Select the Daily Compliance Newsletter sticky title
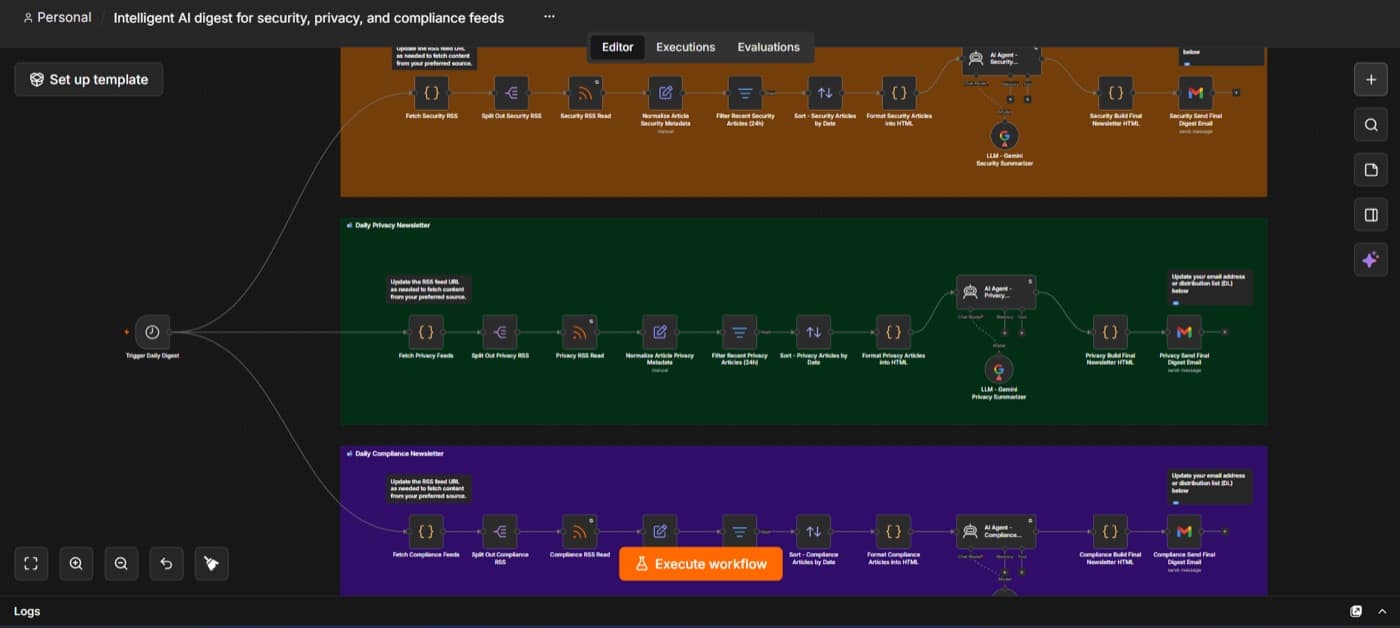 (x=398, y=453)
